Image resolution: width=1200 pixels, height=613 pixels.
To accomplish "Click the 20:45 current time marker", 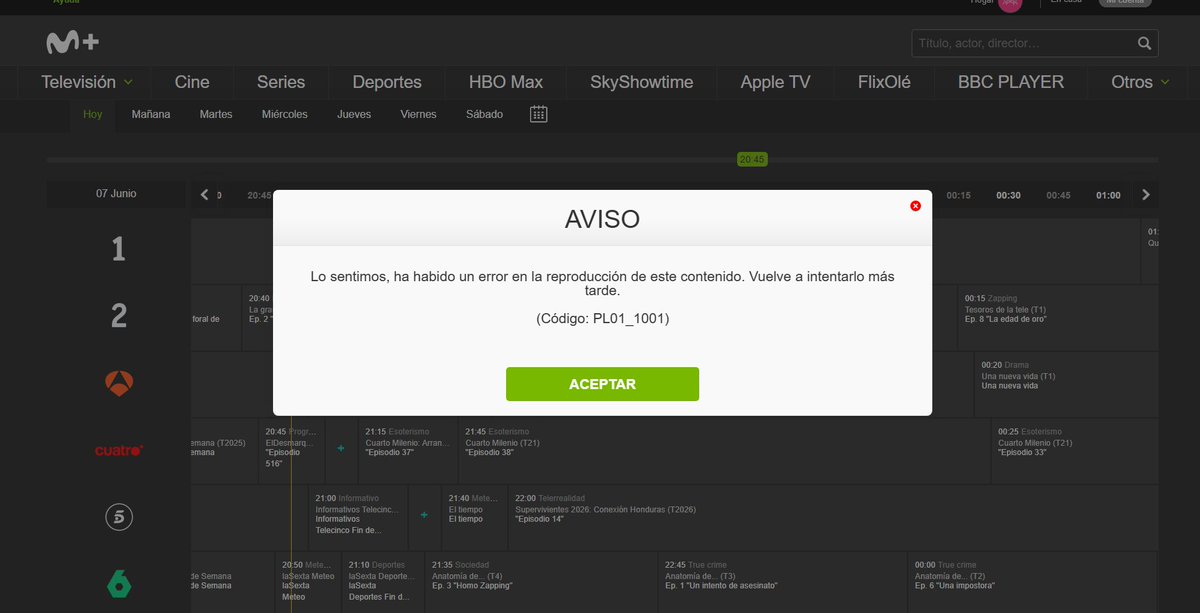I will point(751,159).
